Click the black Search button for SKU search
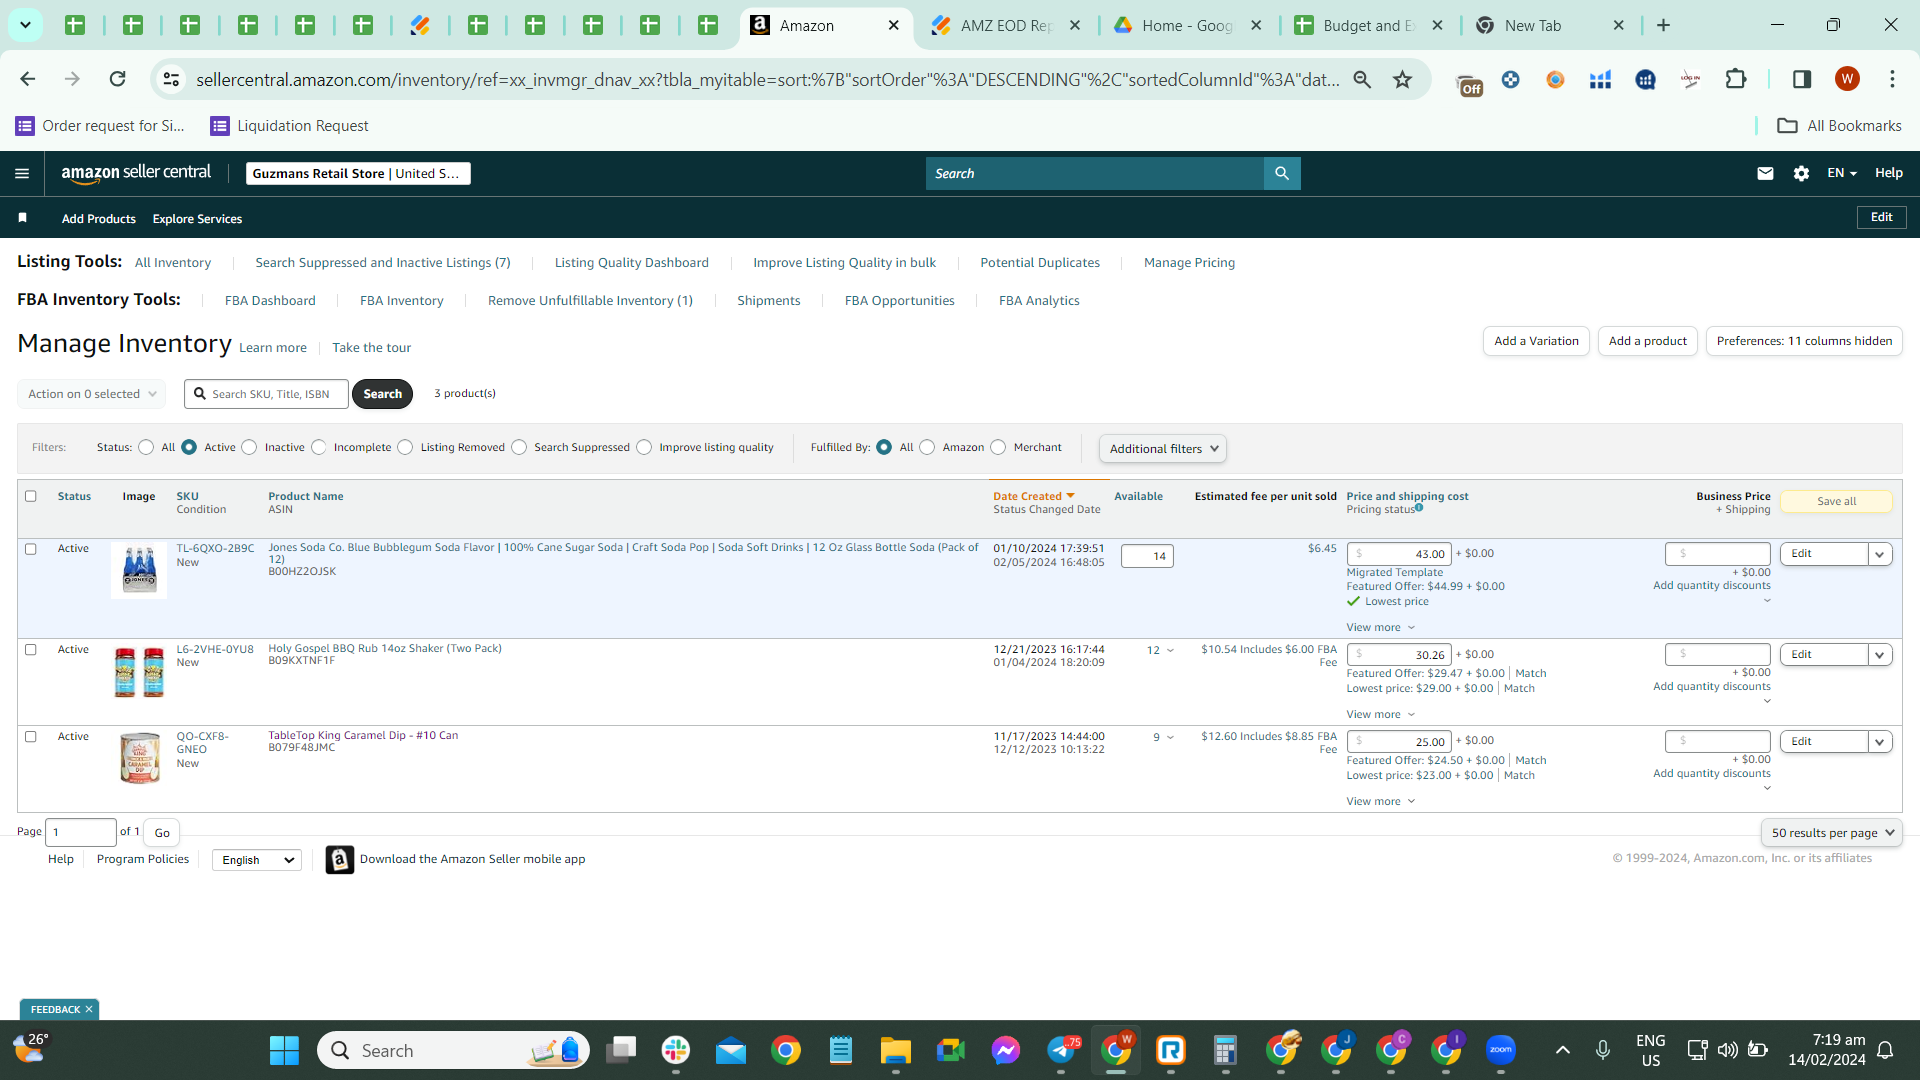This screenshot has width=1920, height=1080. 382,394
